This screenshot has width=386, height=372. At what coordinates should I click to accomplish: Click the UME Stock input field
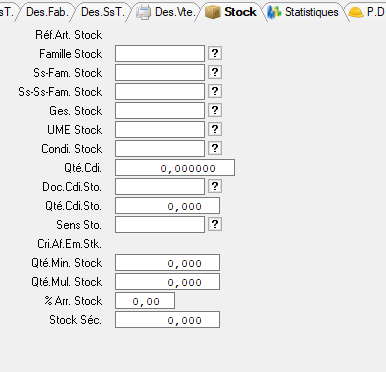click(160, 130)
